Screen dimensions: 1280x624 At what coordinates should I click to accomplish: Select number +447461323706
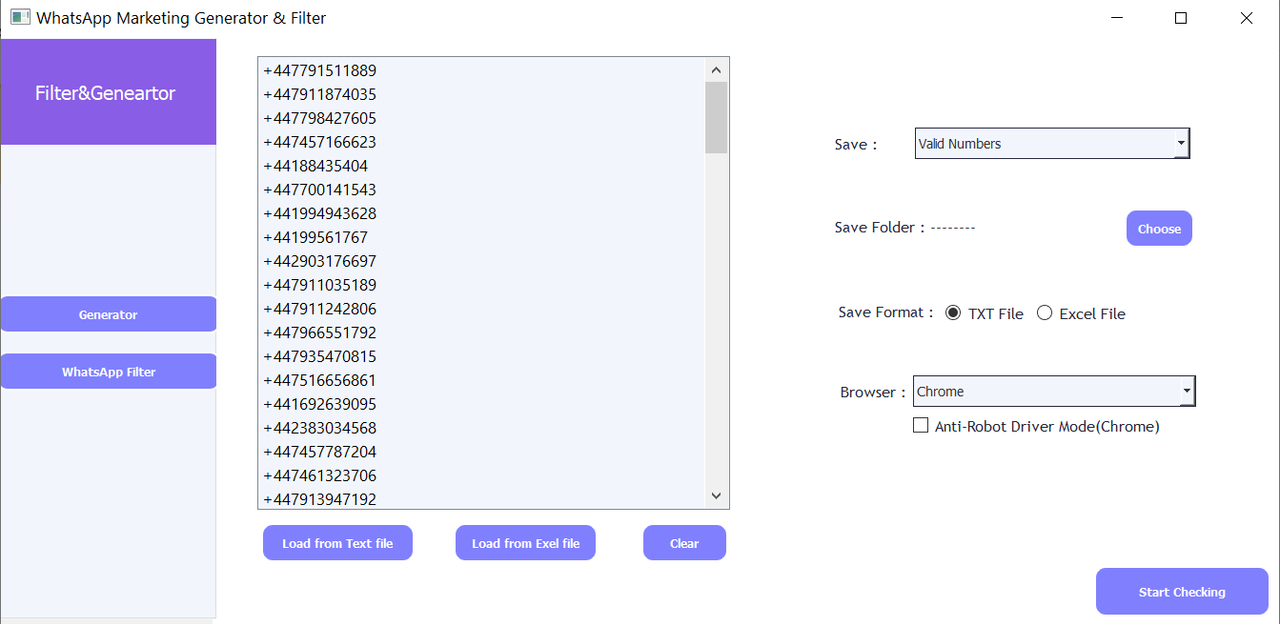320,475
